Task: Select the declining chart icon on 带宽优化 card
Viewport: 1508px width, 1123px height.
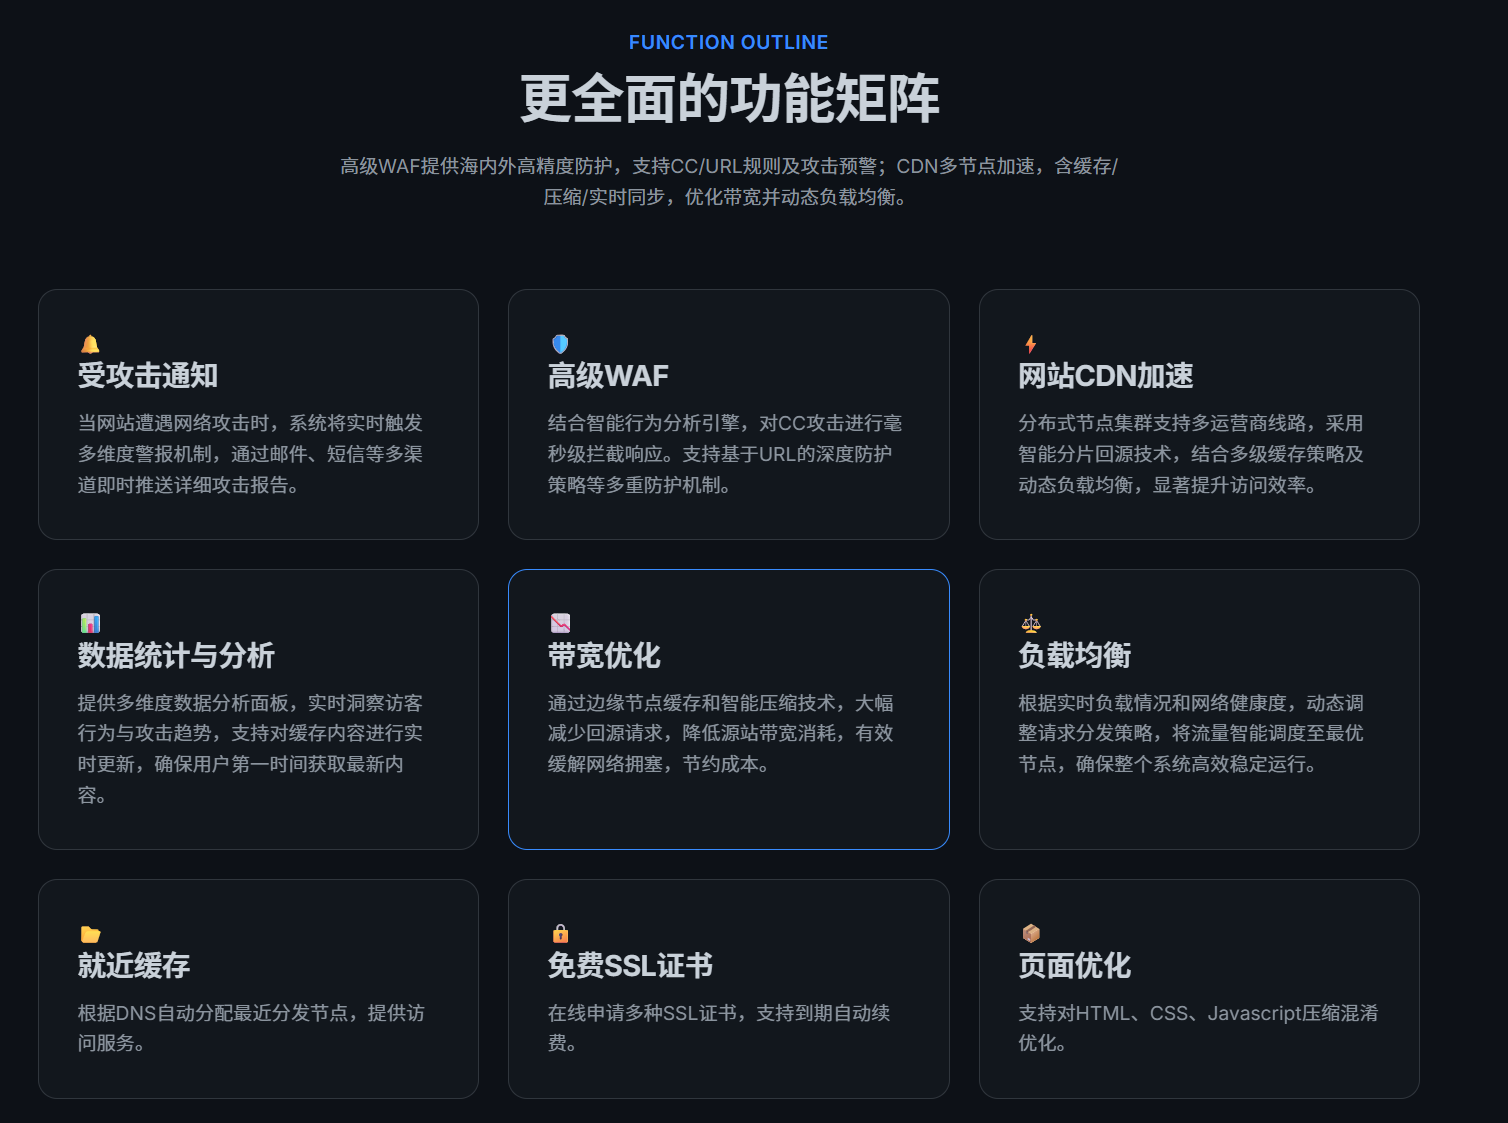Action: (x=560, y=623)
